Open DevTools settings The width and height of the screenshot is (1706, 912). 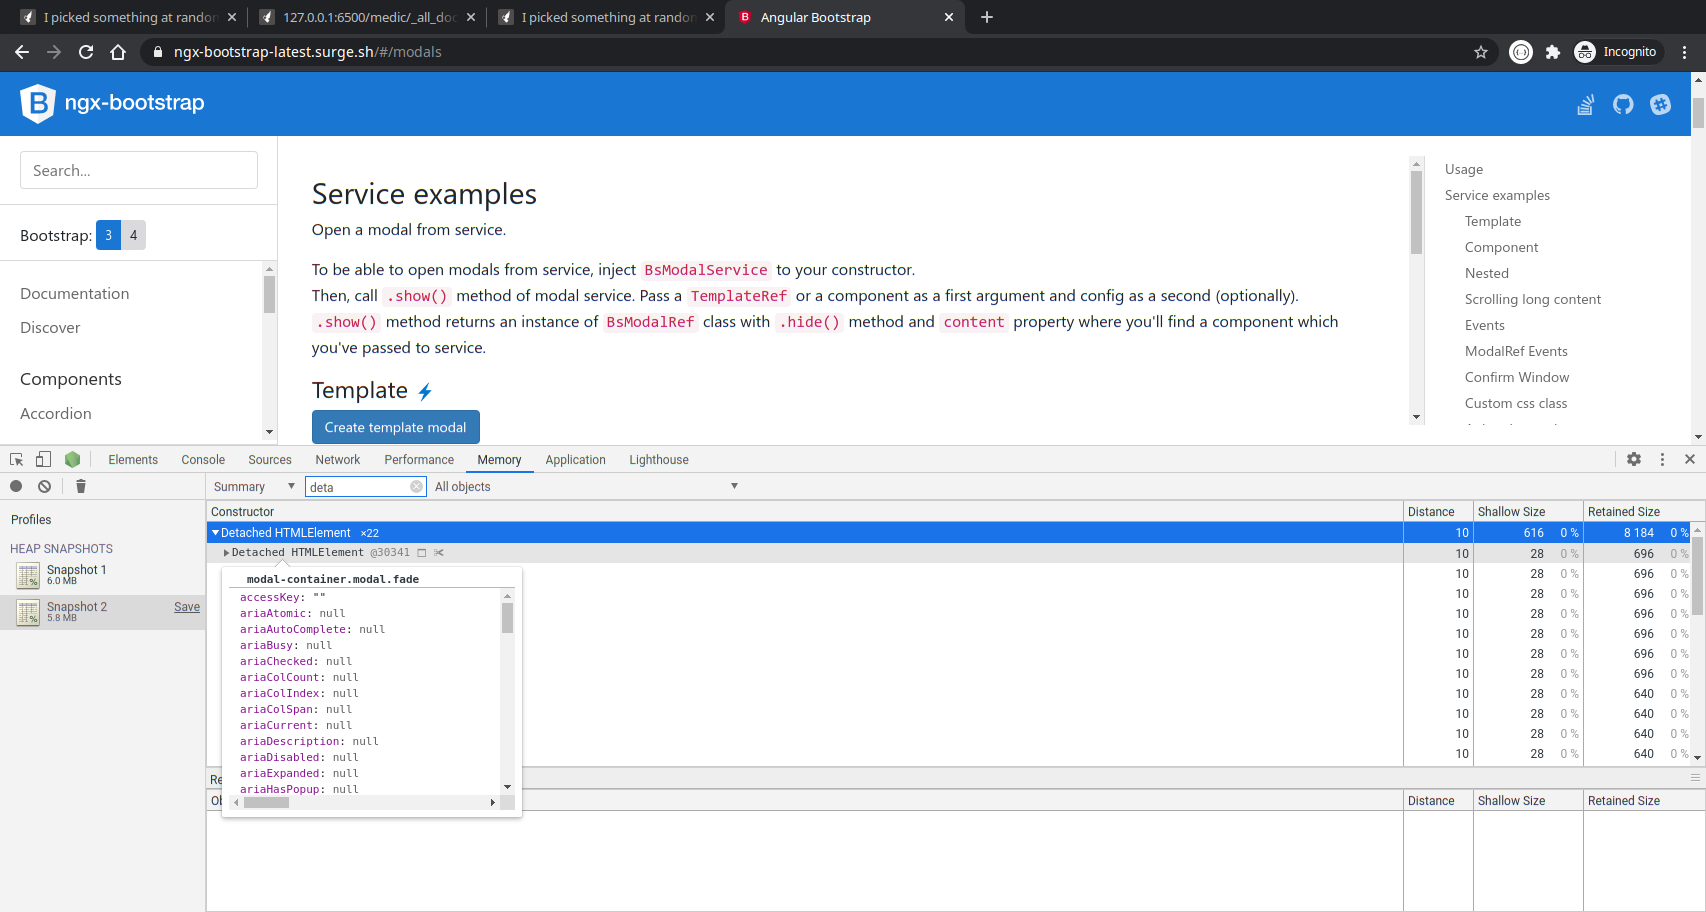click(x=1634, y=459)
